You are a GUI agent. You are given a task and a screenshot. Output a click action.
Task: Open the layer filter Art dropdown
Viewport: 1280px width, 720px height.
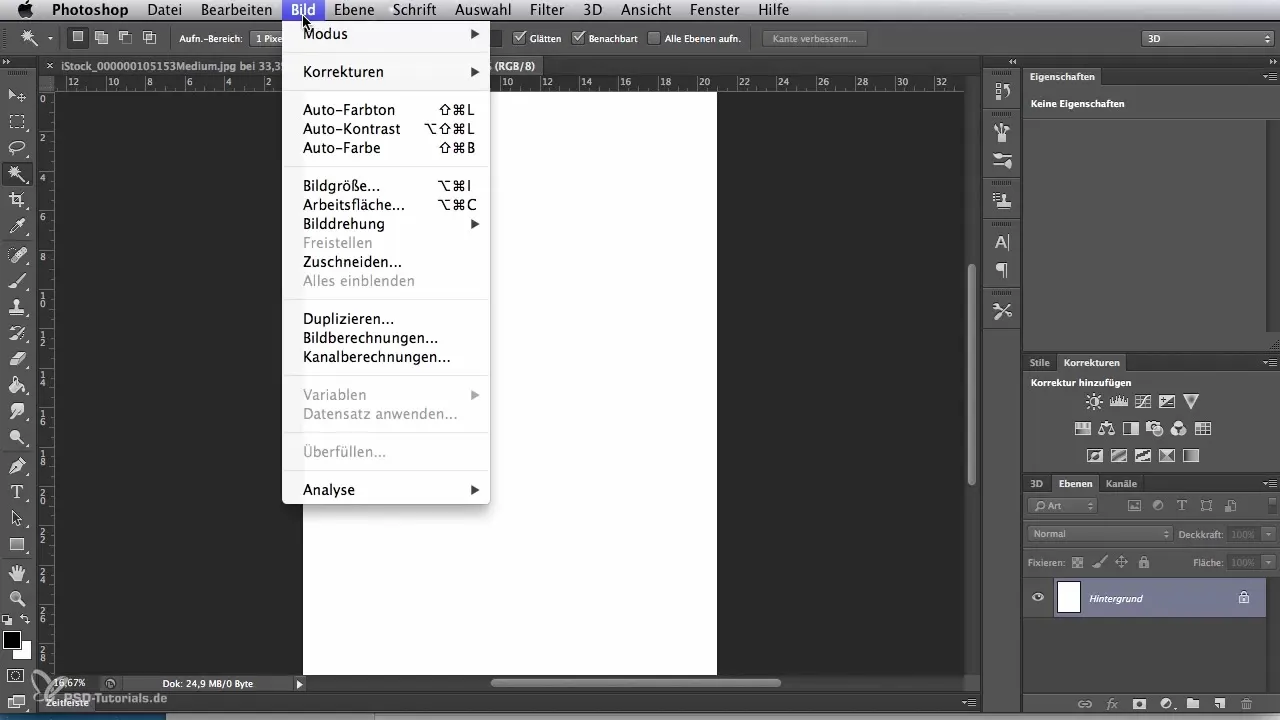1062,506
